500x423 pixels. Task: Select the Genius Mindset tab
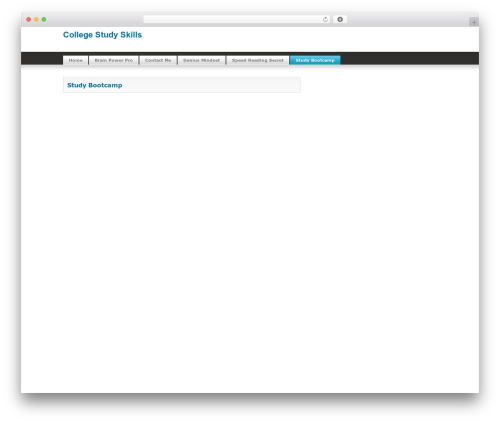point(201,60)
